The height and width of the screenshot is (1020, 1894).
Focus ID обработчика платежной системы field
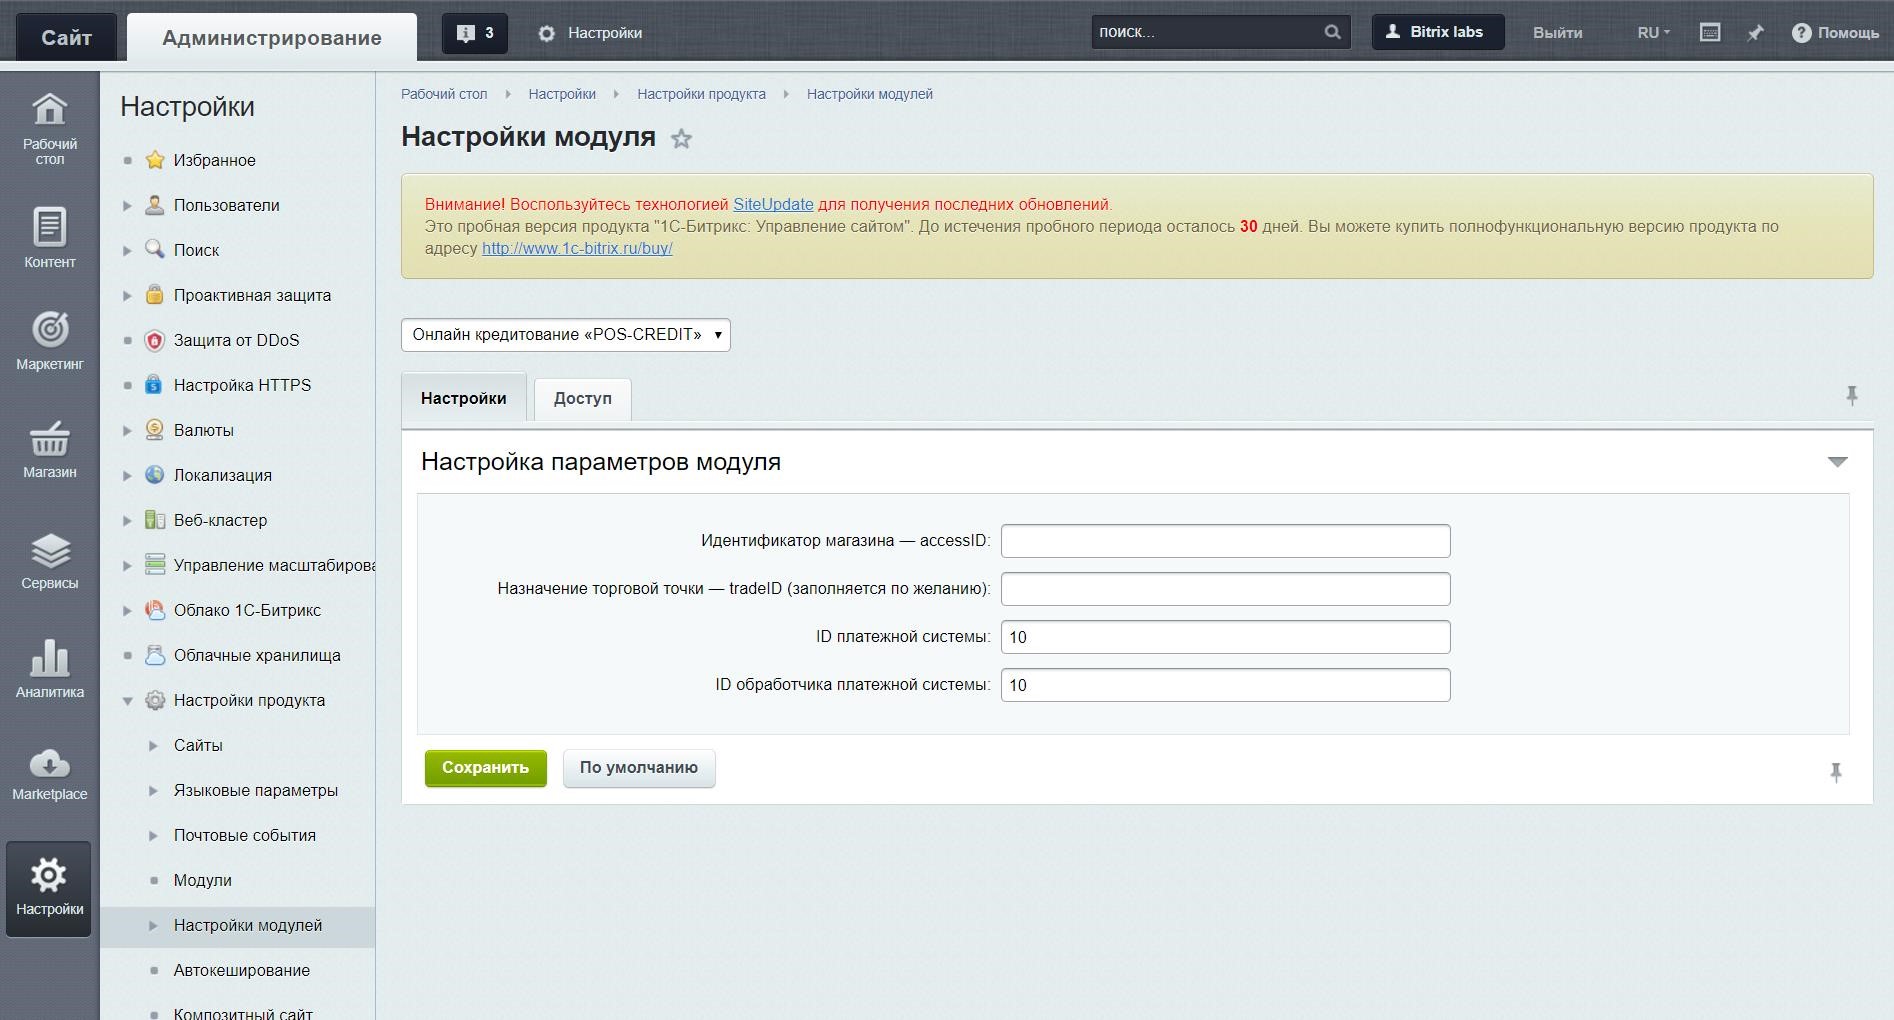click(1225, 685)
